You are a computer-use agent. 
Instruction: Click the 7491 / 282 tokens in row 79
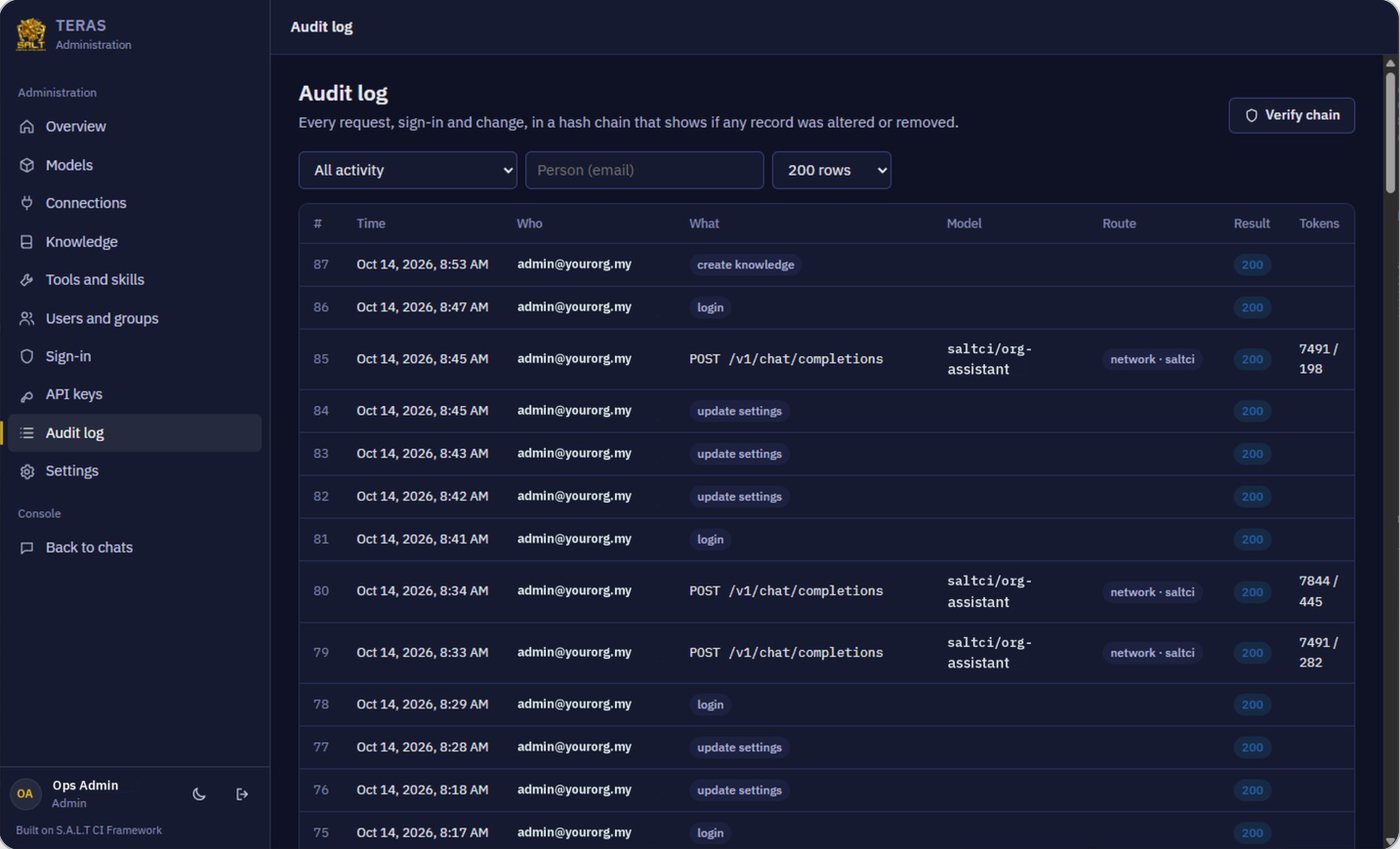(1318, 653)
